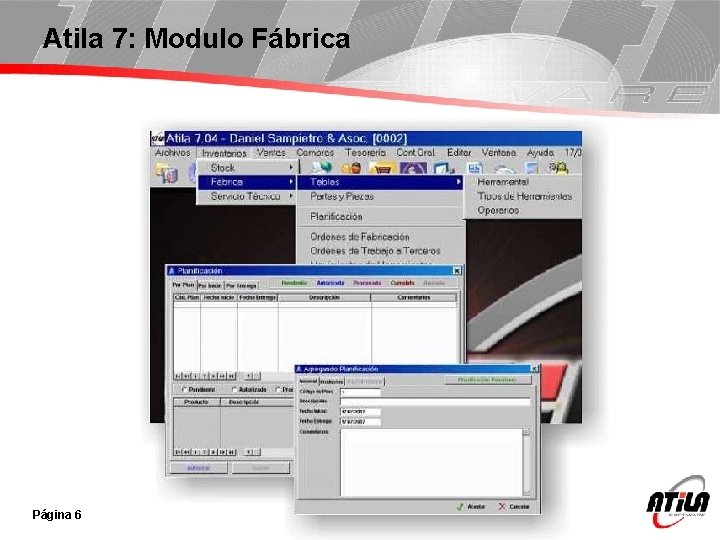The width and height of the screenshot is (720, 540).
Task: Open the Ayuda menu
Action: pos(540,152)
